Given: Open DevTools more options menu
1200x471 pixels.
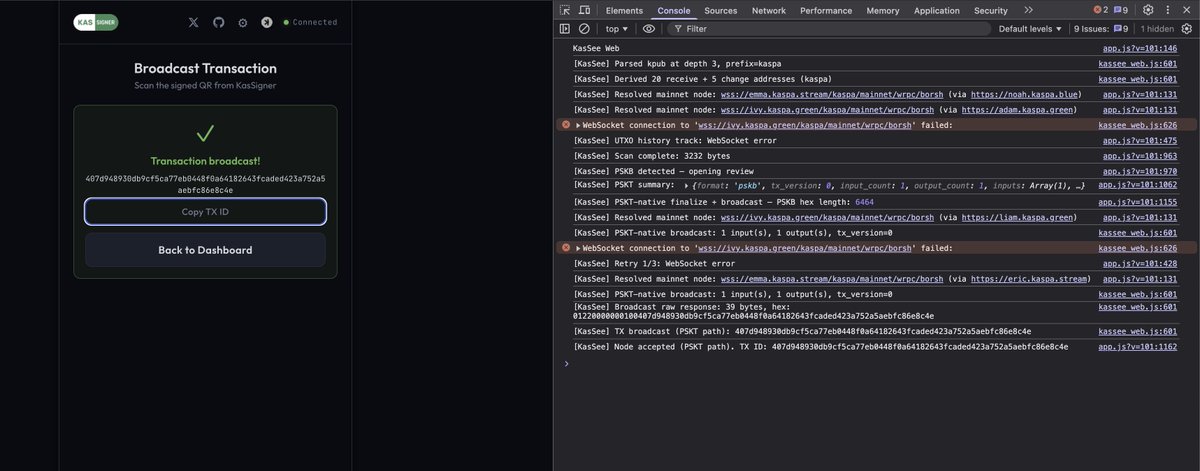Looking at the screenshot, I should coord(1168,10).
